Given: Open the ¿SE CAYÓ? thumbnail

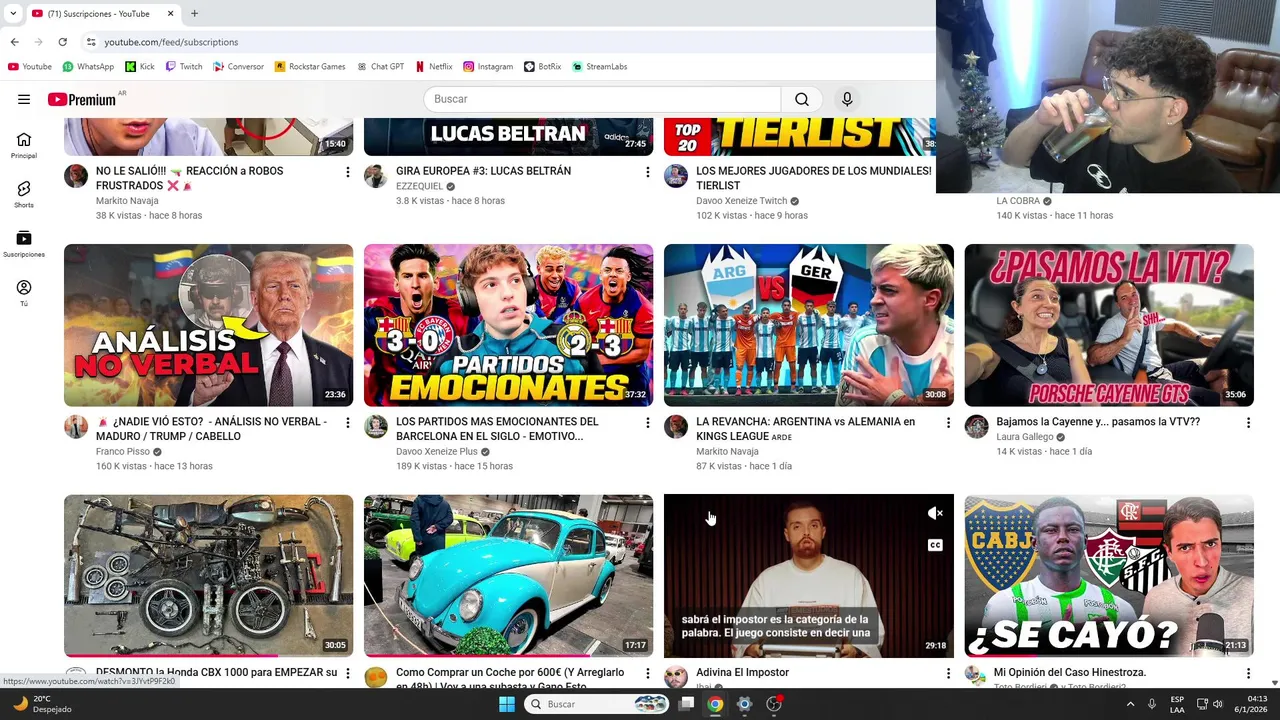Looking at the screenshot, I should click(x=1108, y=575).
